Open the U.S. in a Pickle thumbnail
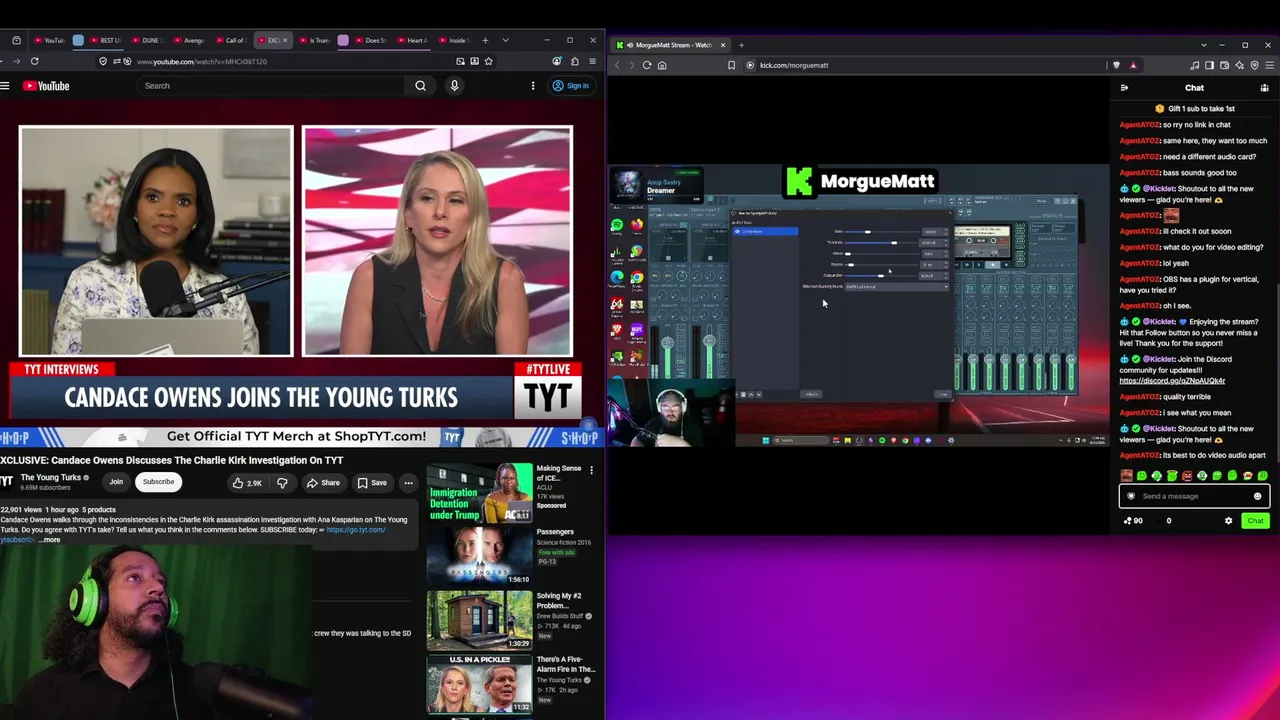 pyautogui.click(x=480, y=684)
